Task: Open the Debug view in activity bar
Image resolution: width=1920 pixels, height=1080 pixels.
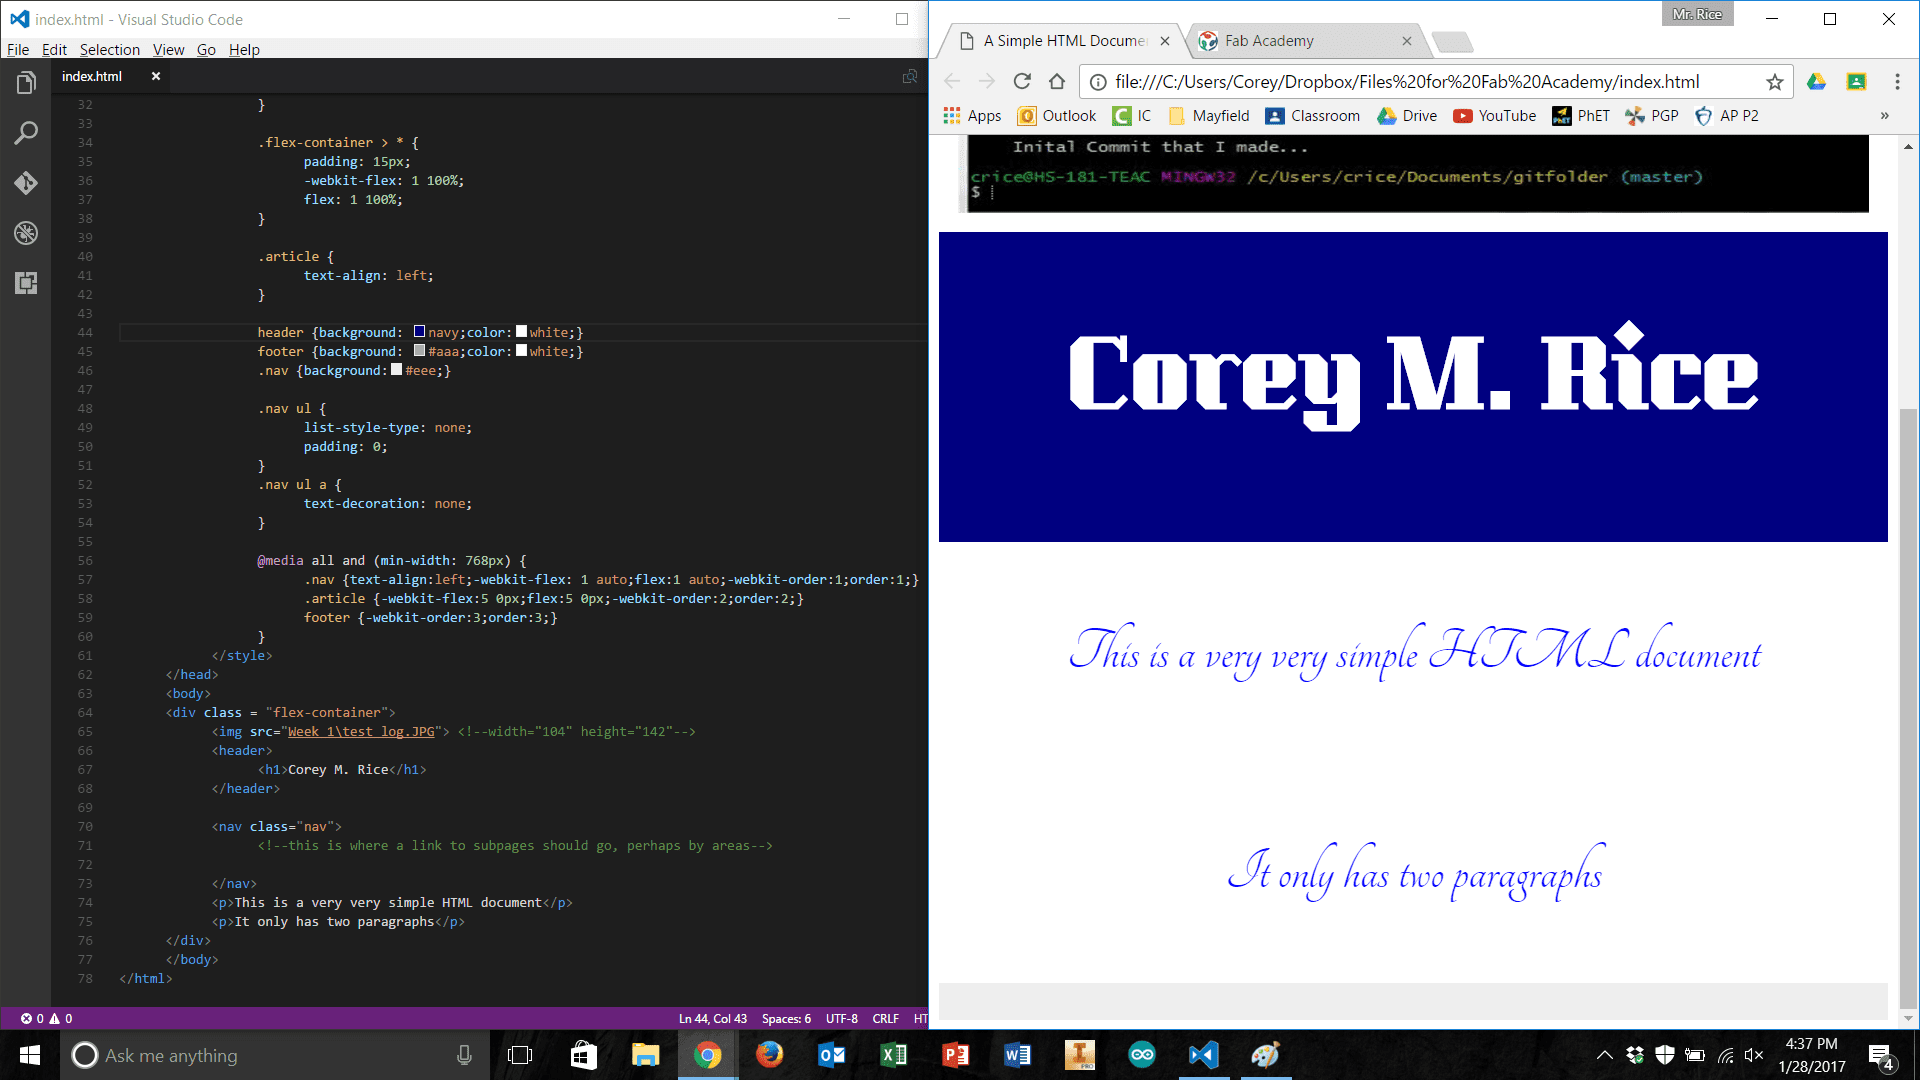Action: [x=26, y=233]
